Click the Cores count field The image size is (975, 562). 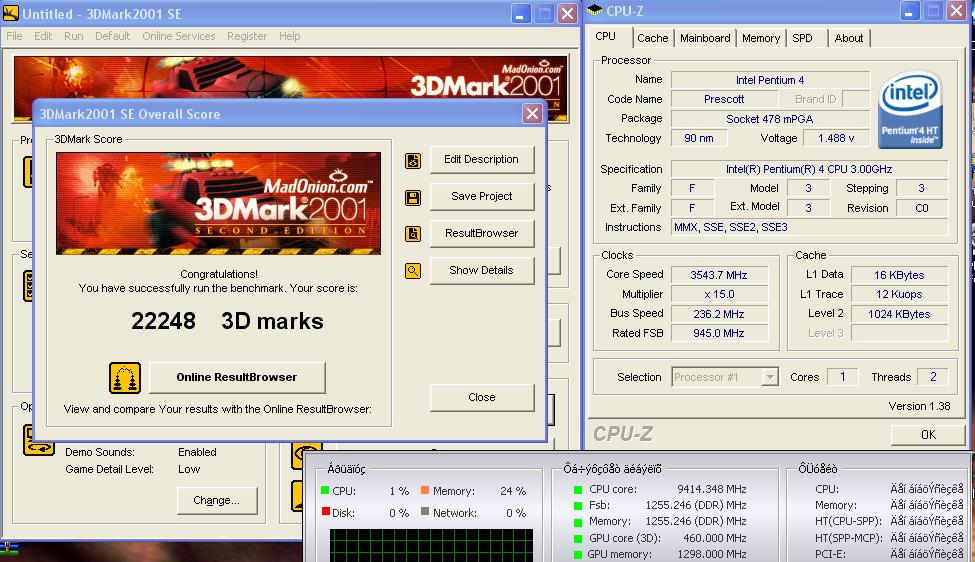pos(843,377)
